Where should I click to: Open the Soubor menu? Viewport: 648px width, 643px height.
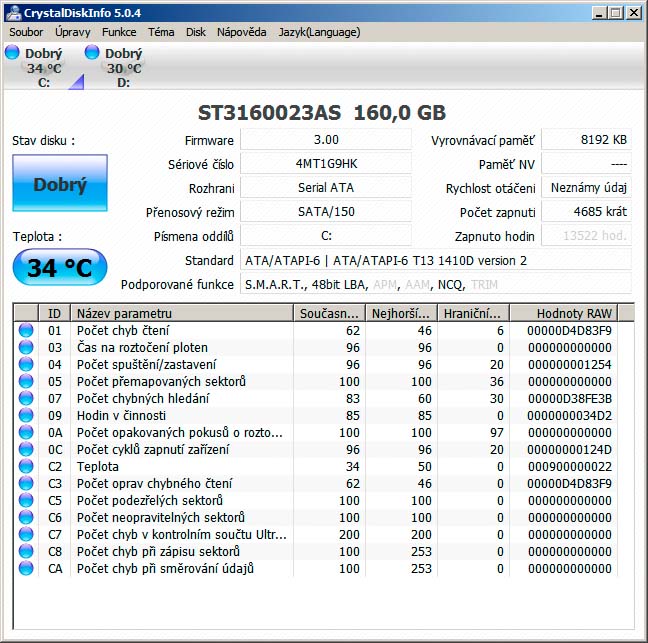pos(26,32)
